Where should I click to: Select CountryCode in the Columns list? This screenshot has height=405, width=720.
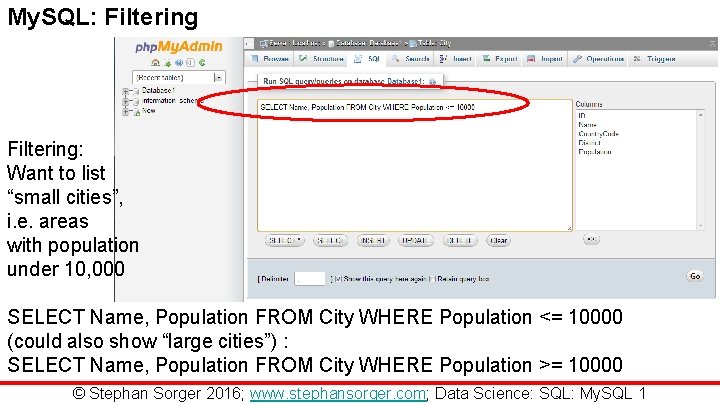(x=598, y=134)
